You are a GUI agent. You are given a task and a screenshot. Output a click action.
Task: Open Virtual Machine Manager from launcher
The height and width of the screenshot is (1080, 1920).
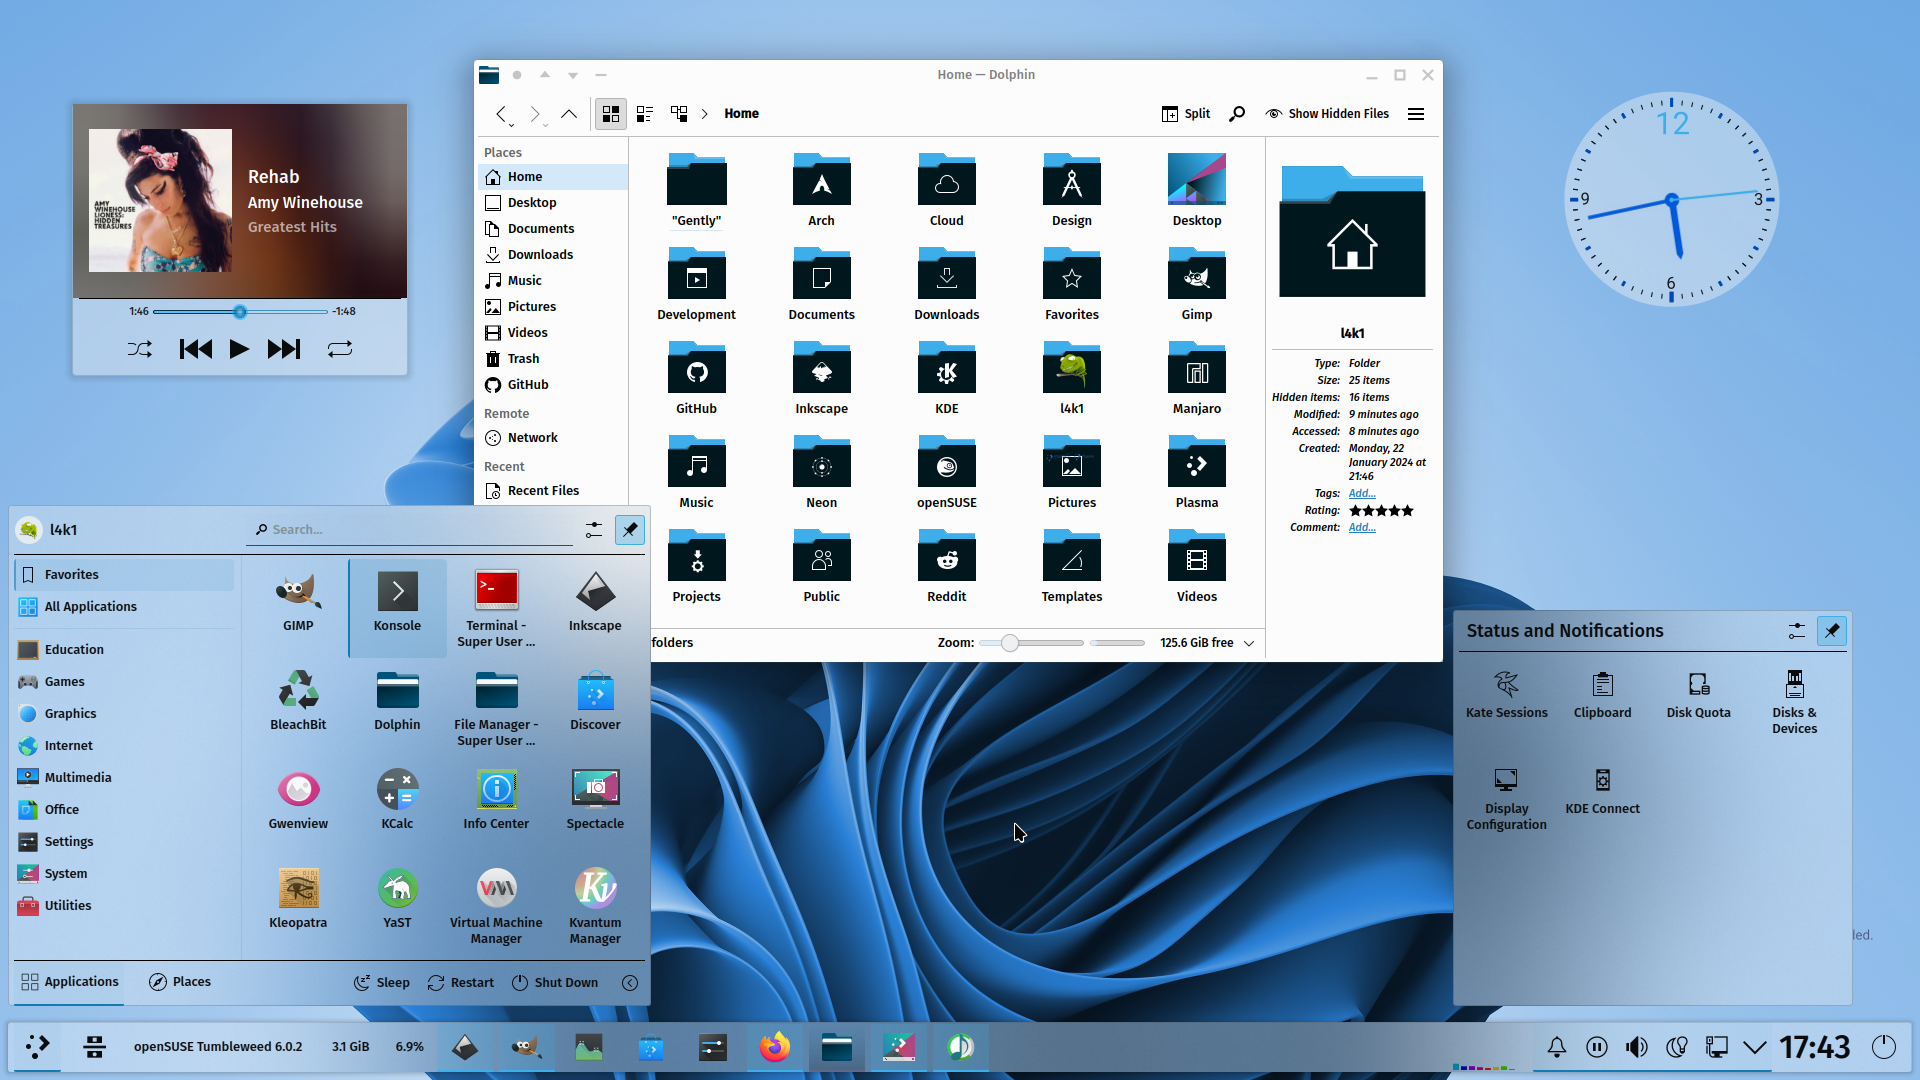coord(496,907)
